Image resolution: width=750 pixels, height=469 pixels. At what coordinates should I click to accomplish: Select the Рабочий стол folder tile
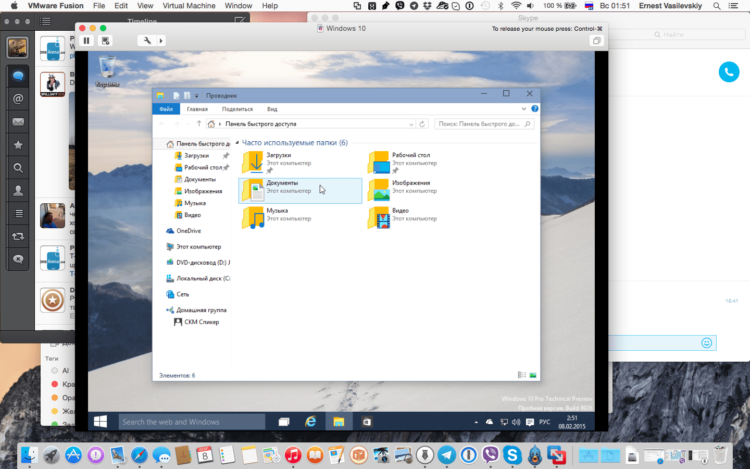pyautogui.click(x=426, y=163)
